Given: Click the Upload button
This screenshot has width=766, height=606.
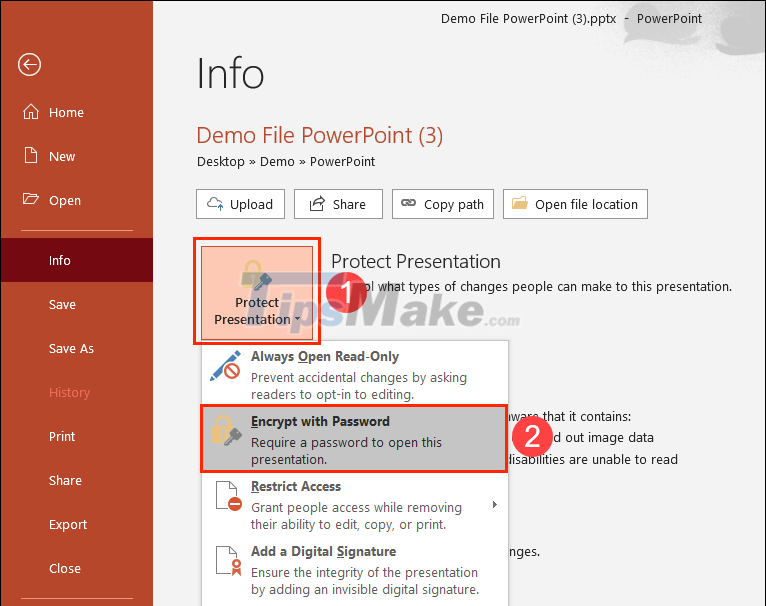Looking at the screenshot, I should [x=240, y=204].
